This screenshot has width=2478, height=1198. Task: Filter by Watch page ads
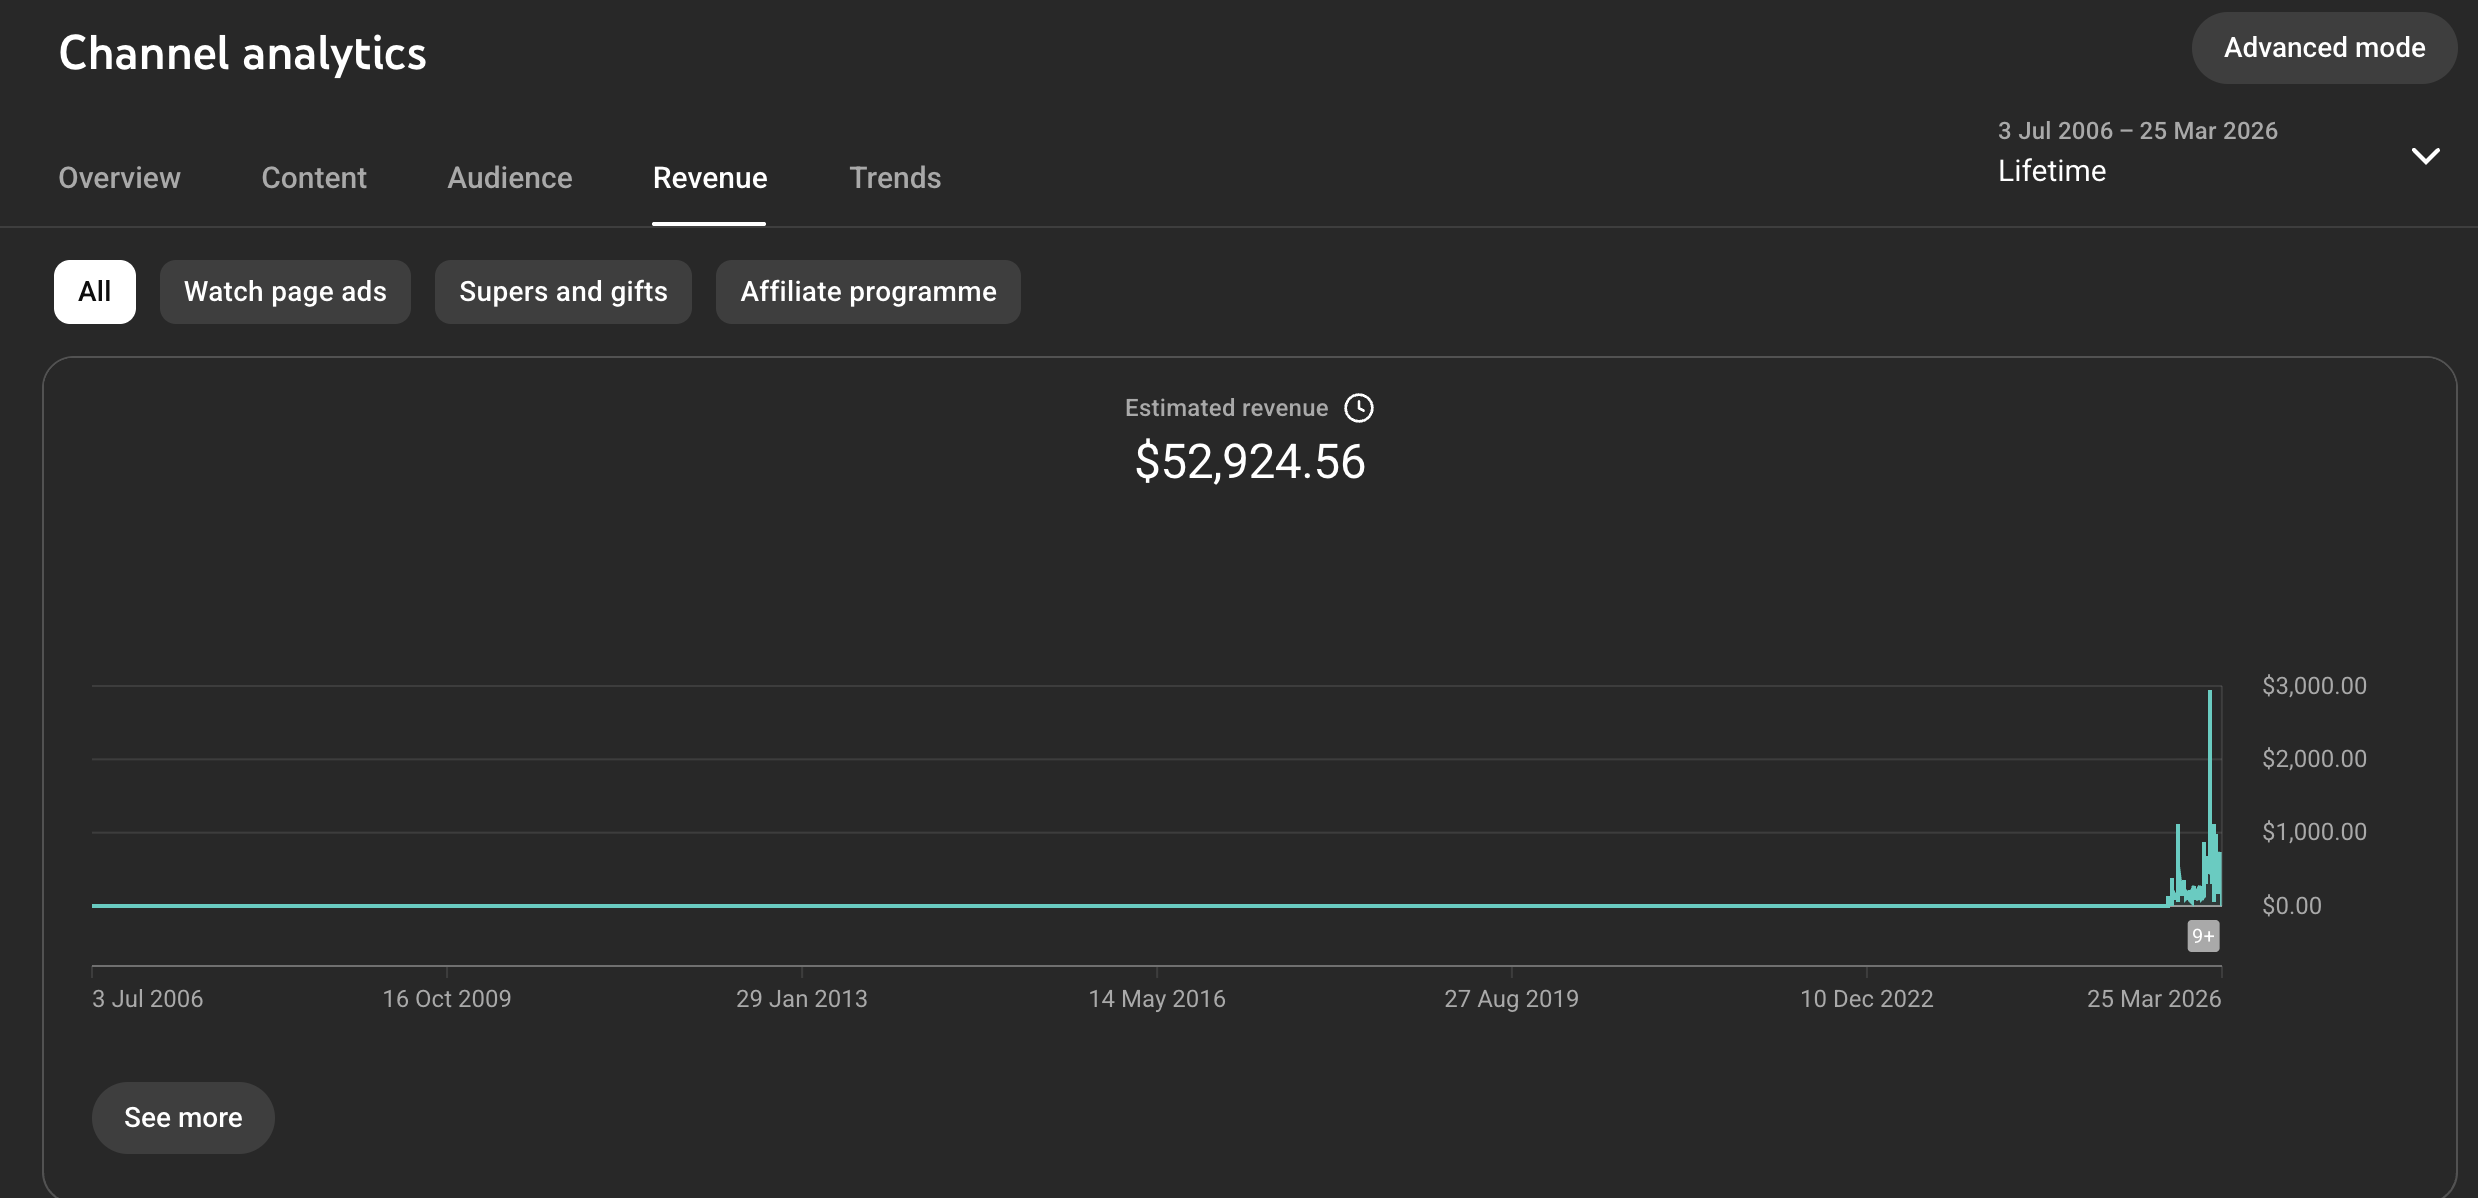click(285, 292)
